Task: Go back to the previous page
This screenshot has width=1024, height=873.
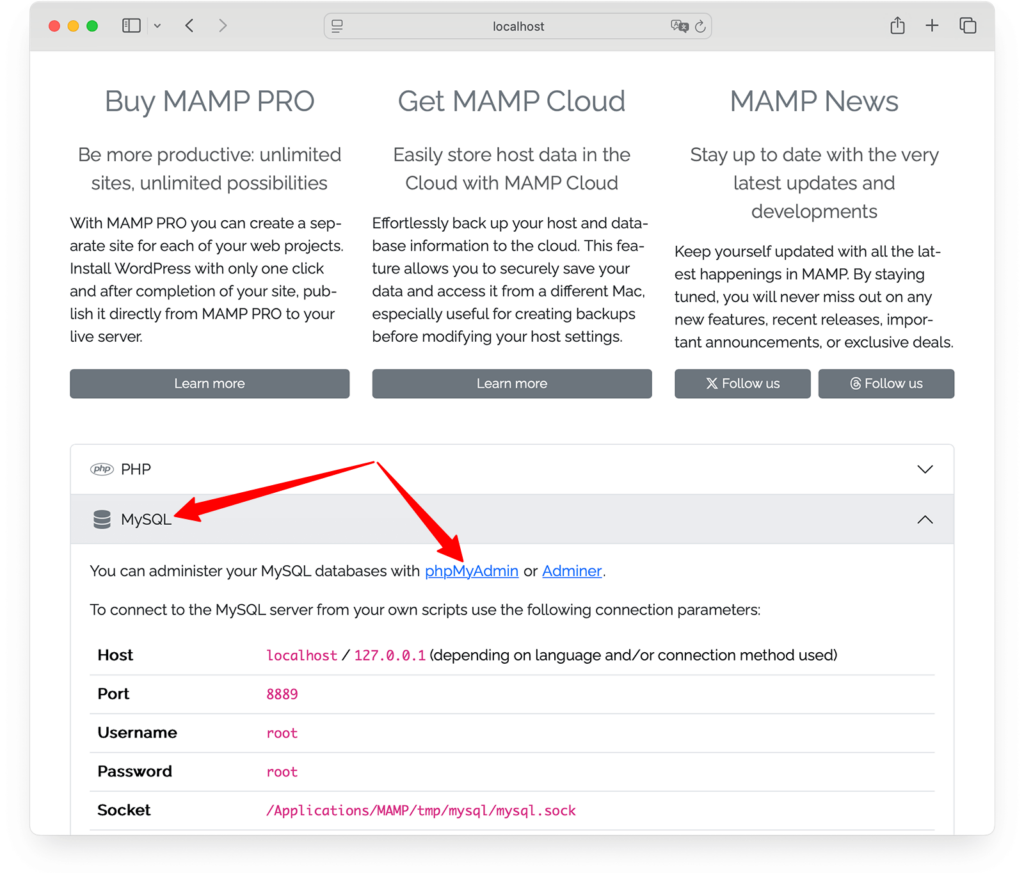Action: (189, 25)
